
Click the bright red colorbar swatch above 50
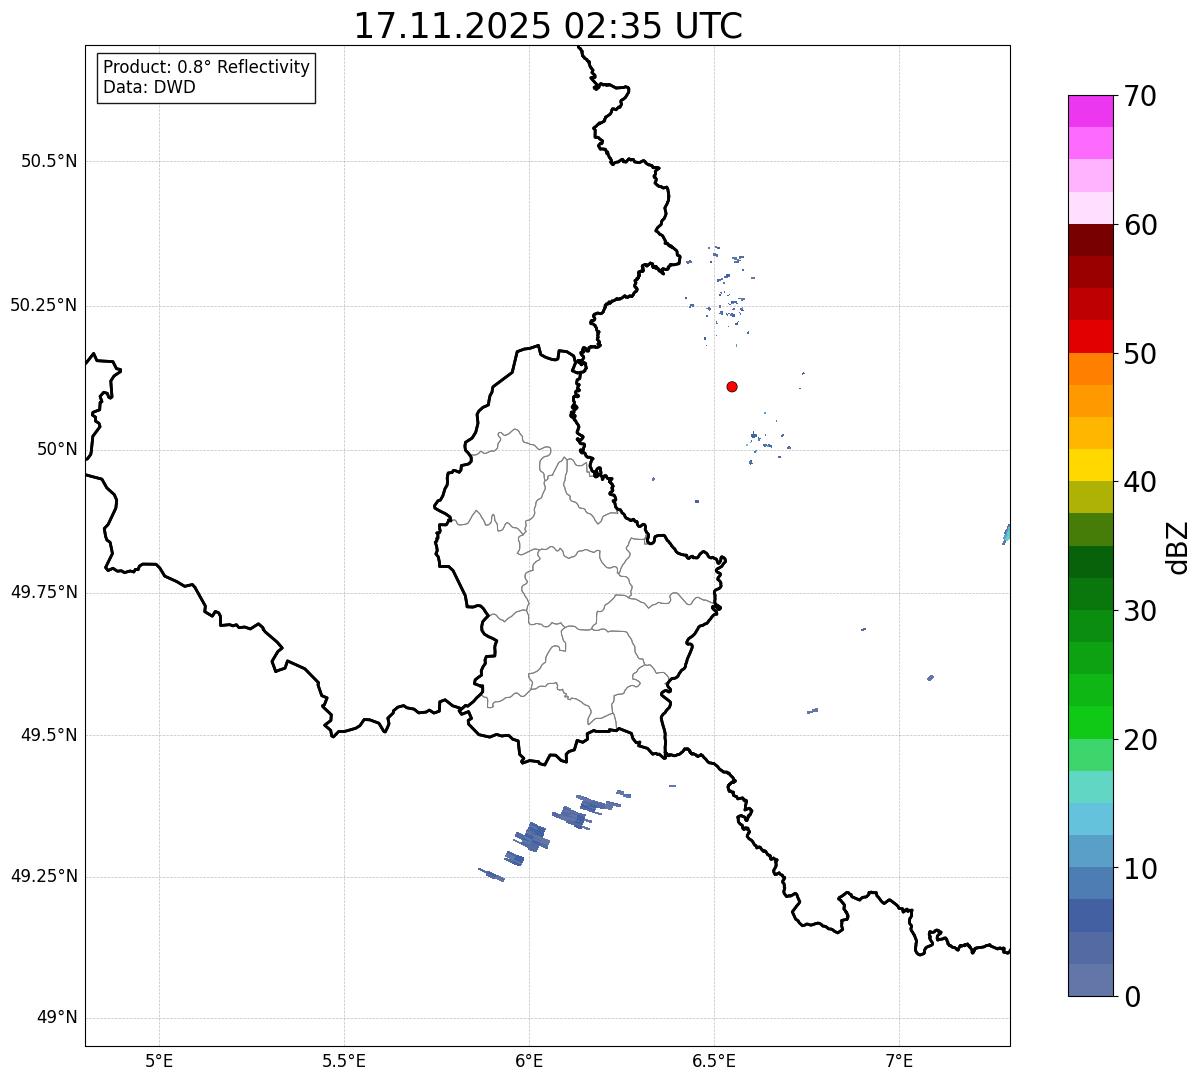coord(1091,336)
